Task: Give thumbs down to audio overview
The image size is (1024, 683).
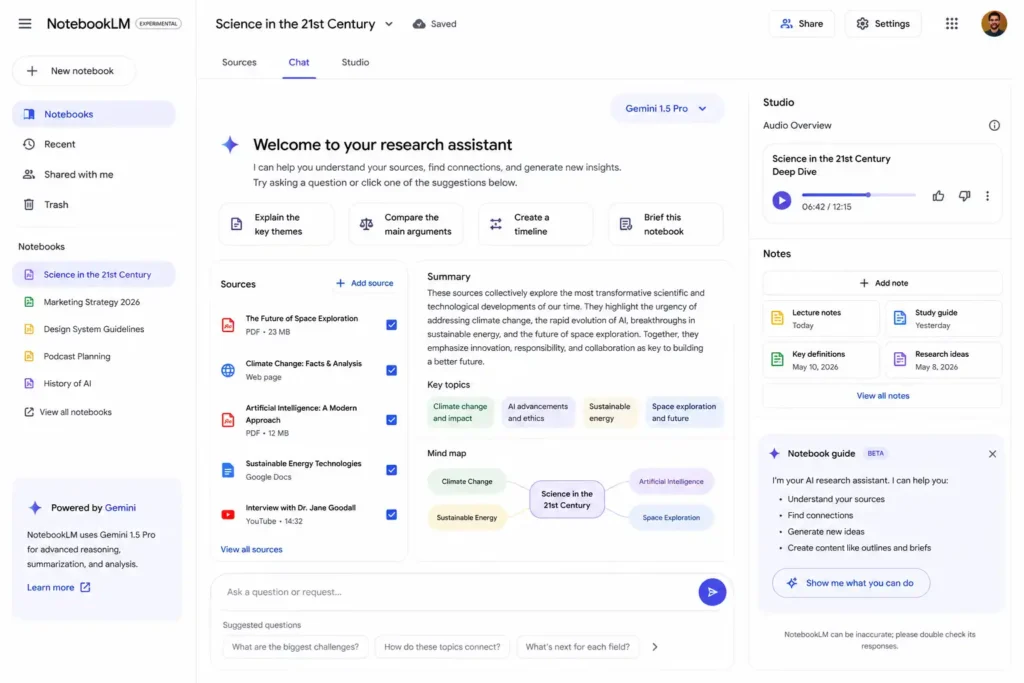Action: pyautogui.click(x=964, y=196)
